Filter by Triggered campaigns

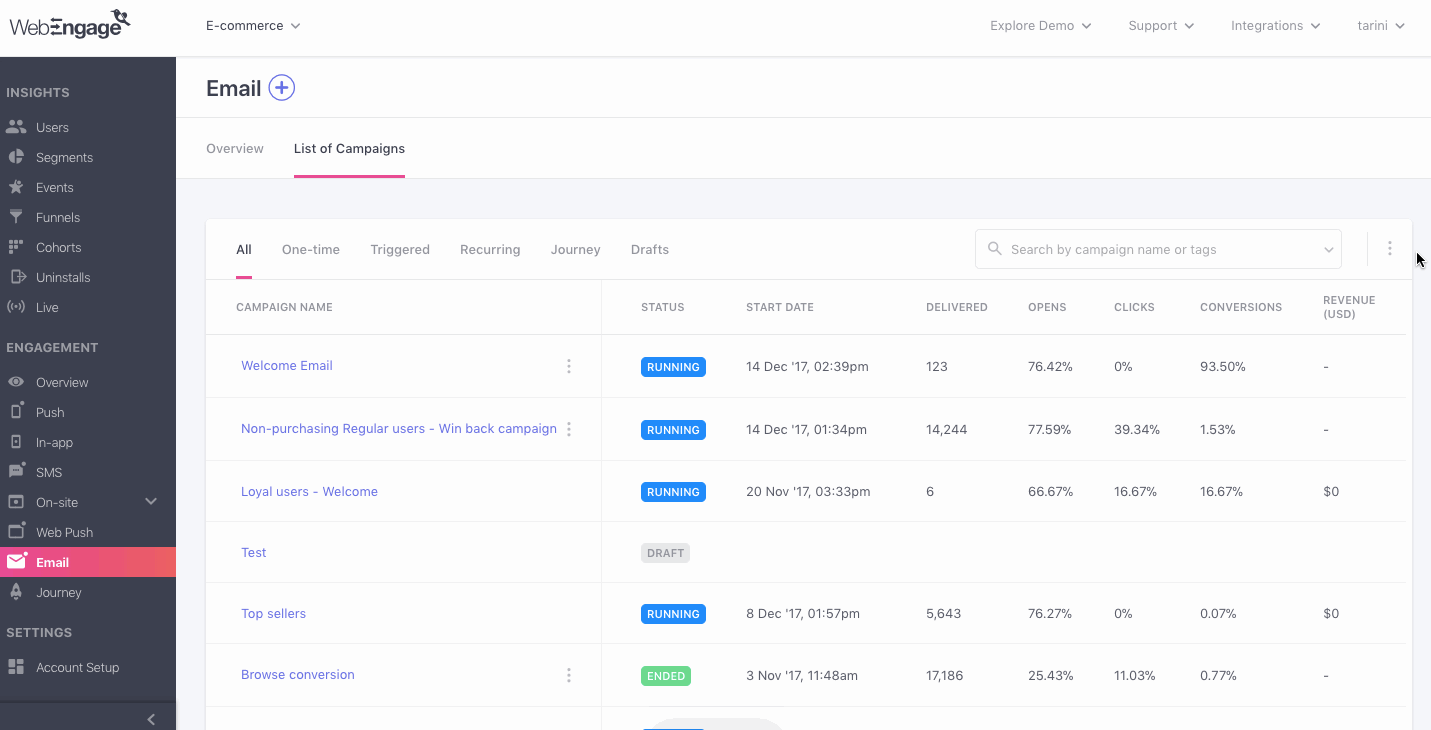[x=400, y=250]
